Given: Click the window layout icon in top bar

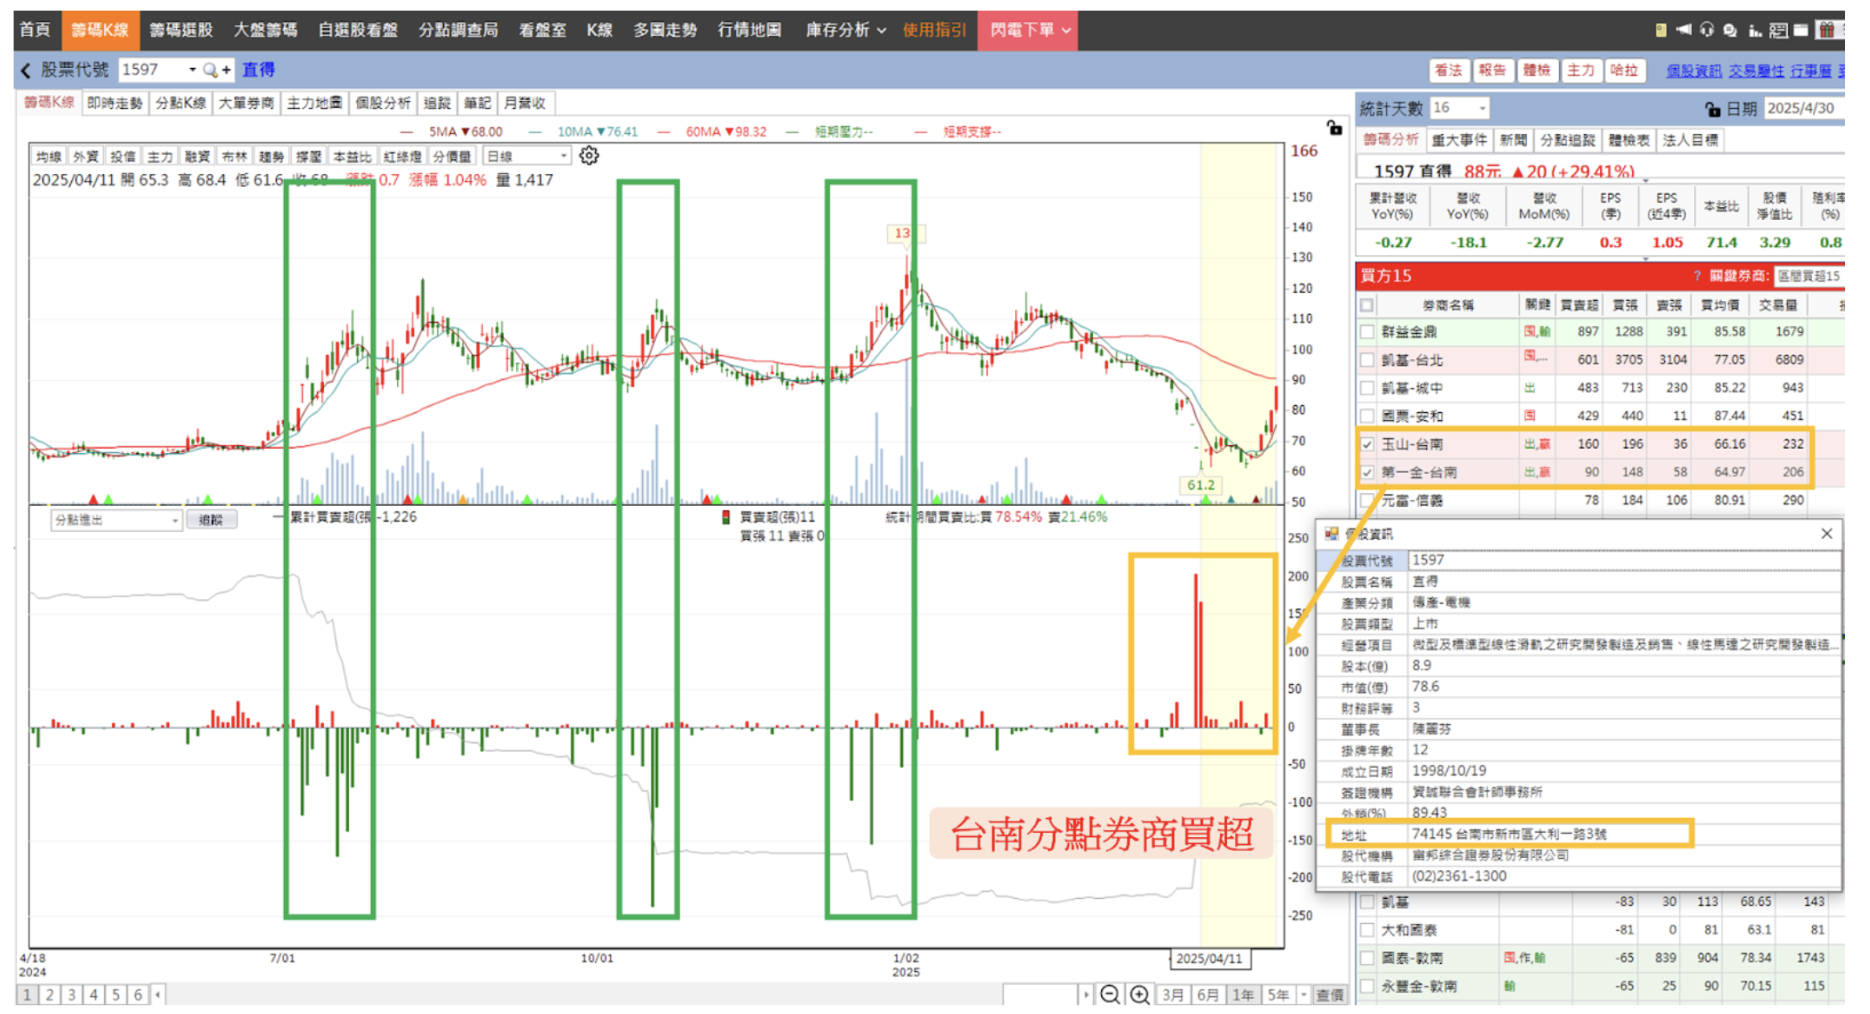Looking at the screenshot, I should pos(1801,30).
